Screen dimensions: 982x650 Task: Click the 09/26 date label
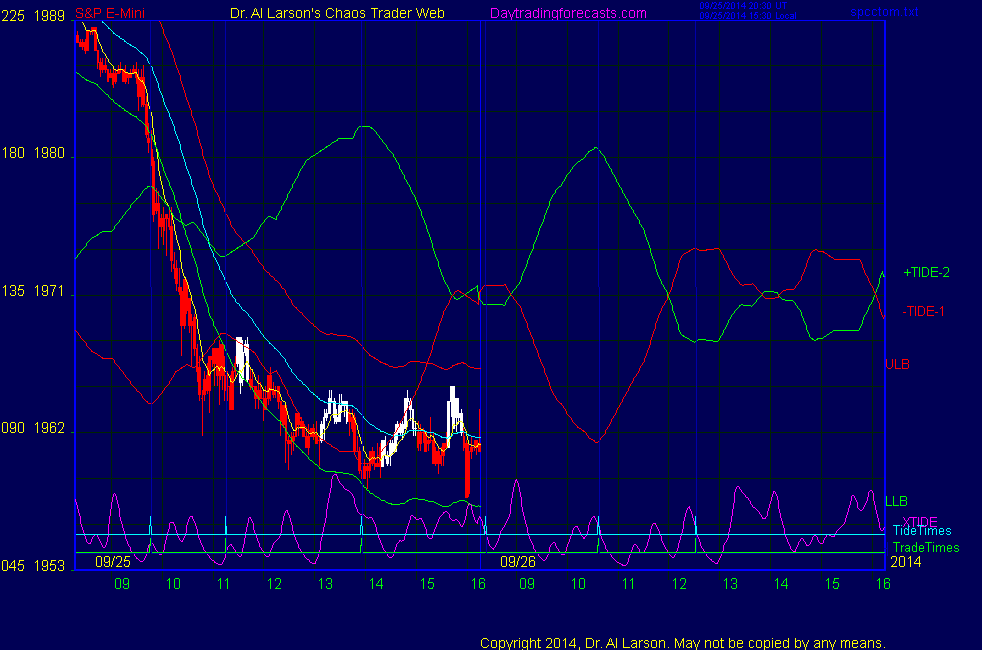click(x=518, y=562)
